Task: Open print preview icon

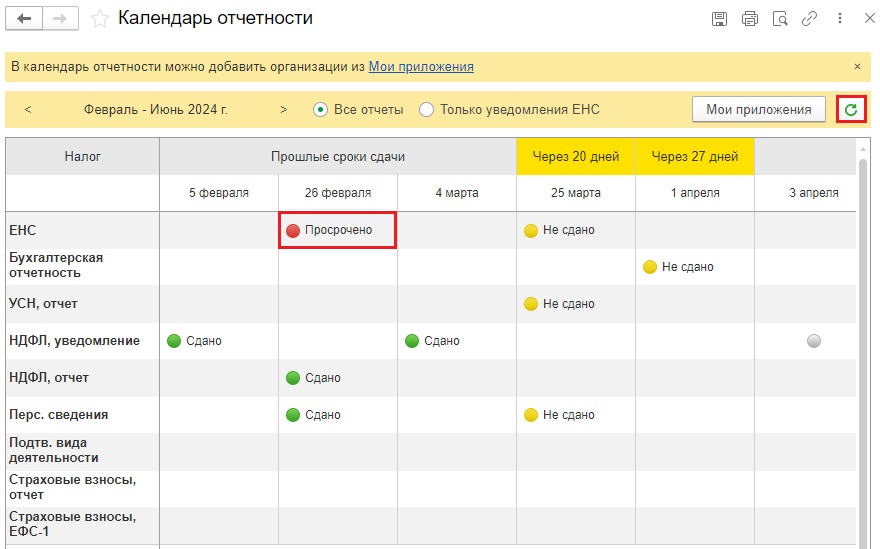Action: pos(780,19)
